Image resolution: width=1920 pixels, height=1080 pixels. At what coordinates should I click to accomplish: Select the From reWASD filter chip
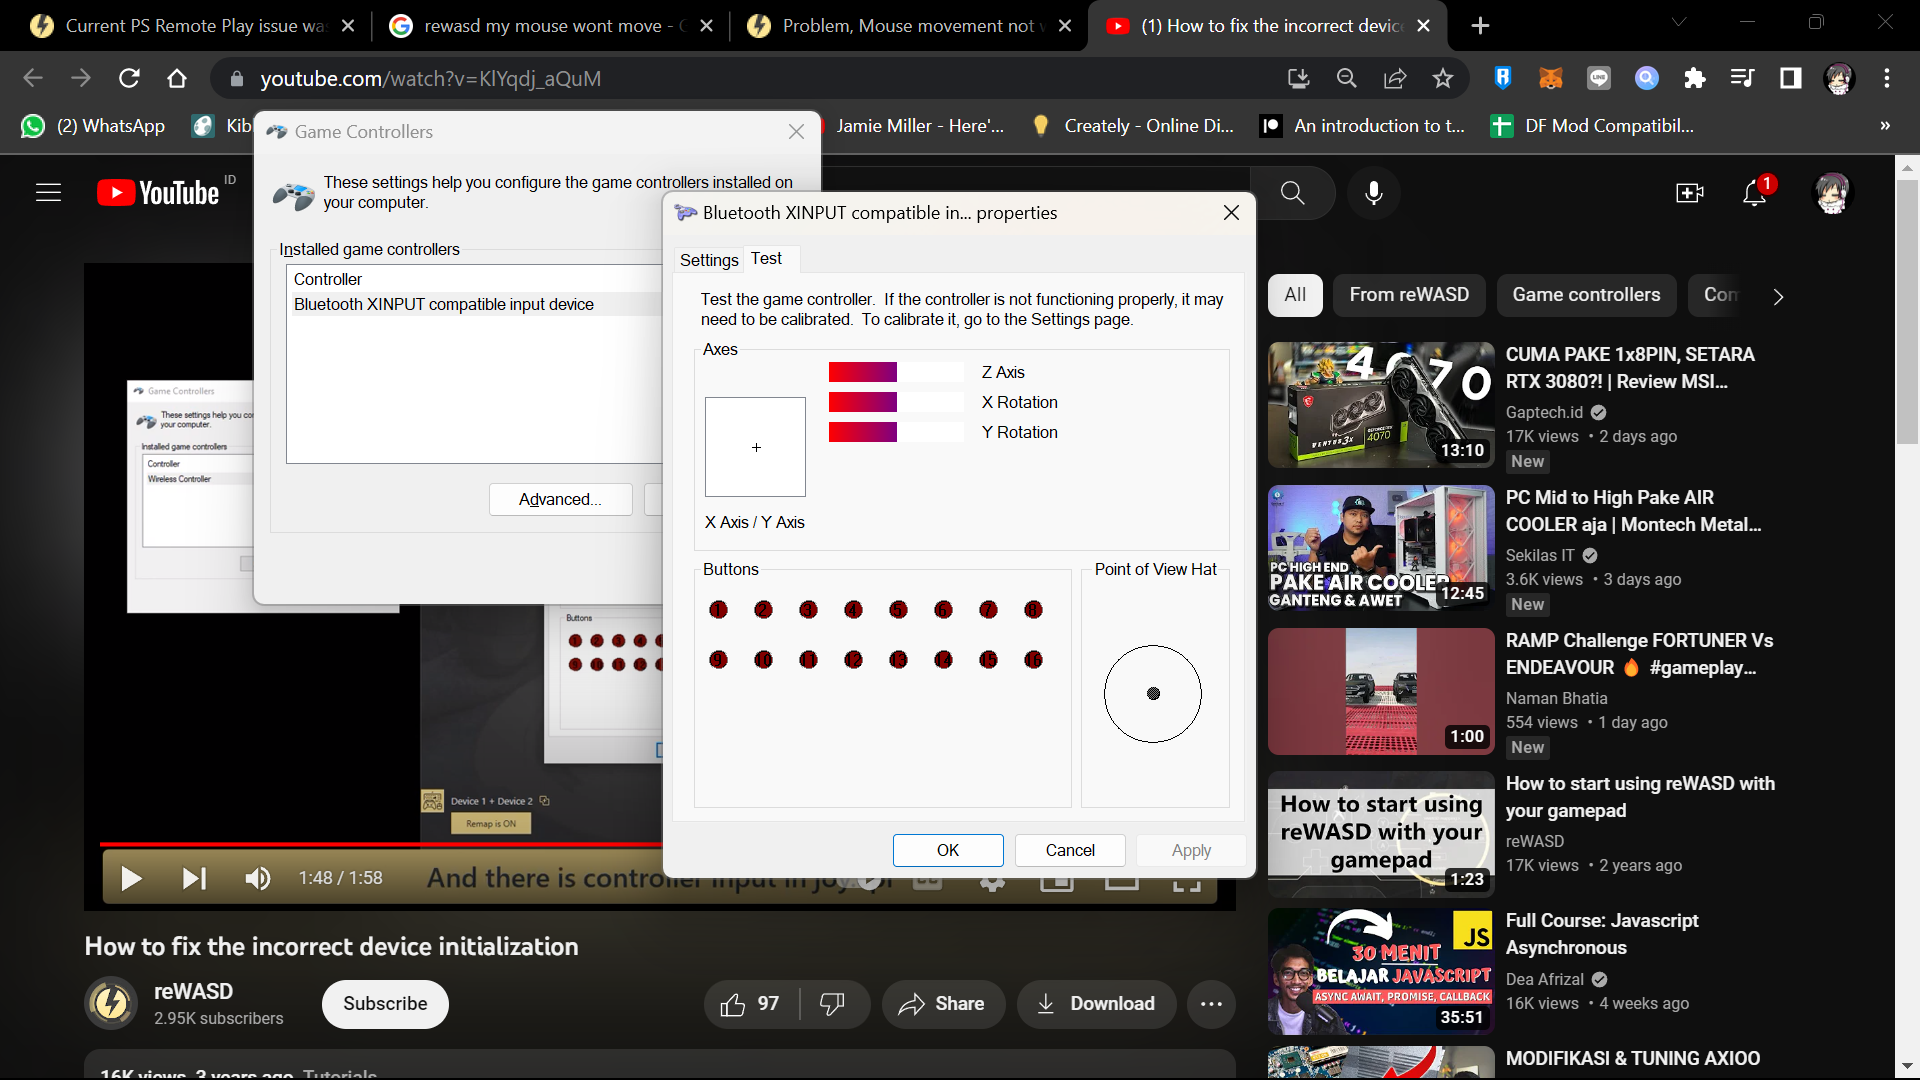(x=1408, y=295)
